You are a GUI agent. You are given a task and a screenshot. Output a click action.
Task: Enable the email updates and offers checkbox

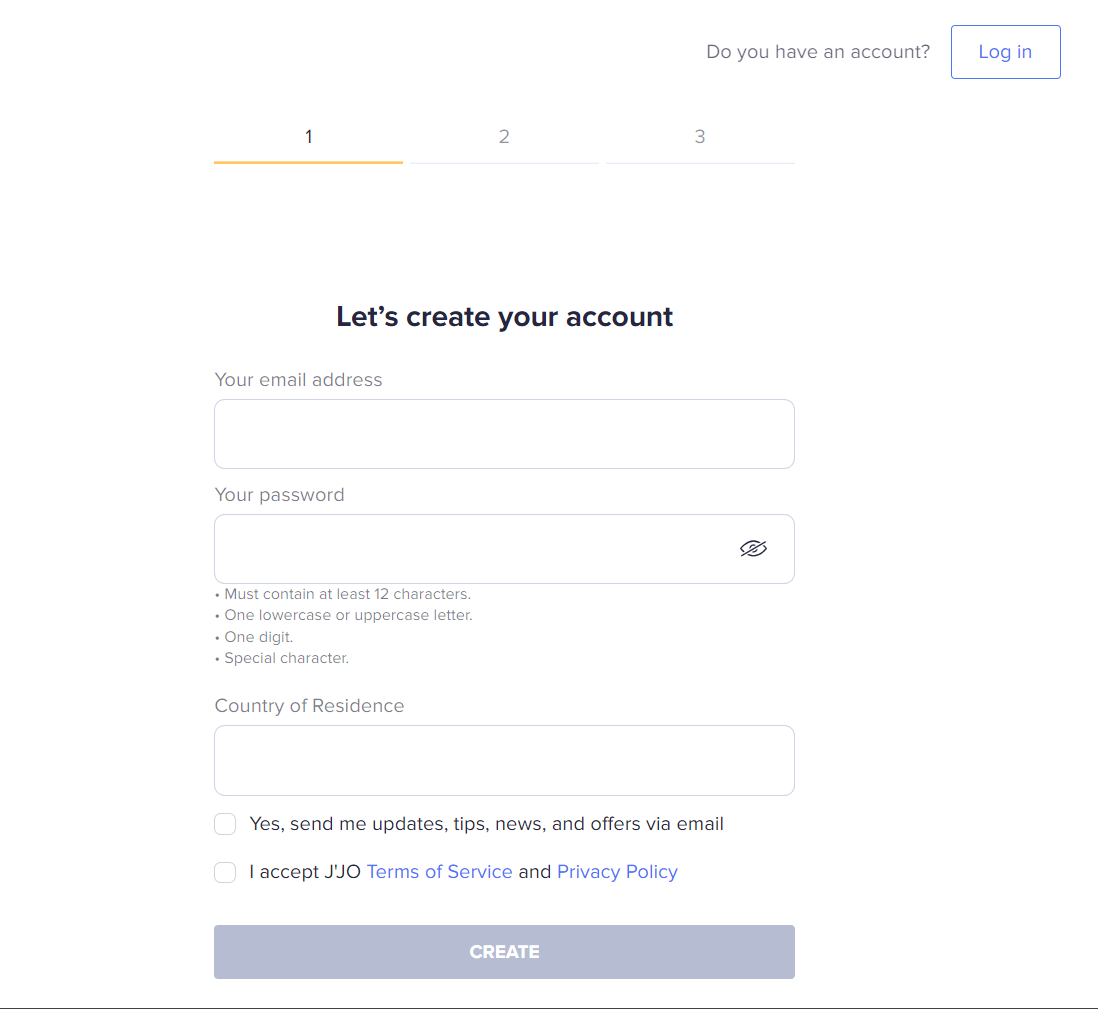click(225, 824)
